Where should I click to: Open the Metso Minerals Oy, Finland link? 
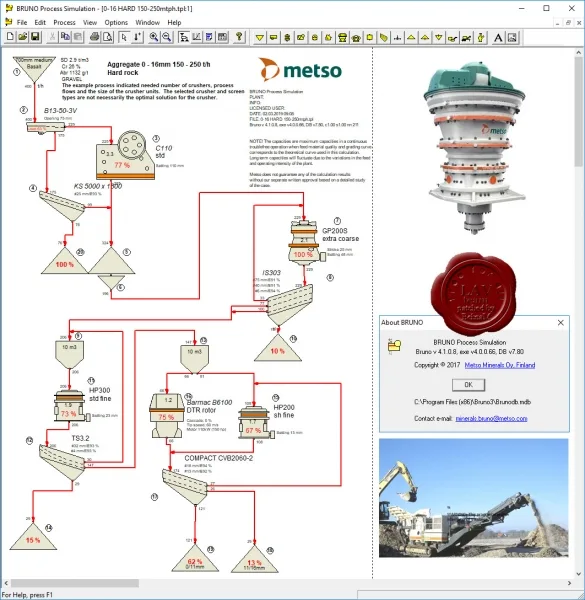click(500, 365)
